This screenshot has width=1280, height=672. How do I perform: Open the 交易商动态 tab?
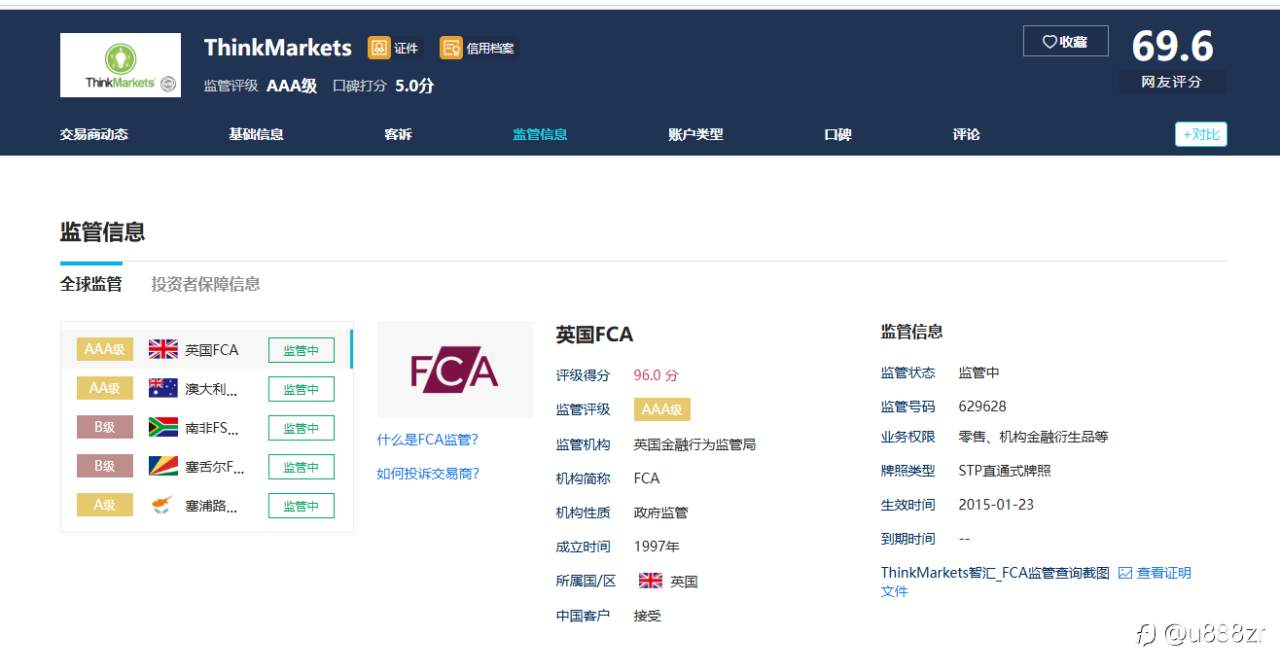94,134
